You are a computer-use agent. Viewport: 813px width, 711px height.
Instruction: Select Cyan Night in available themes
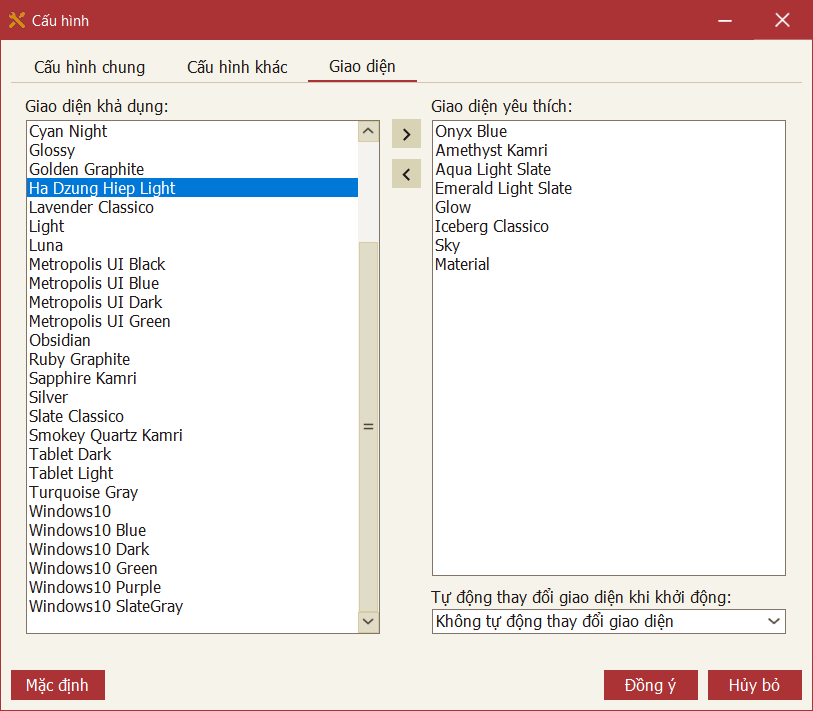pyautogui.click(x=68, y=131)
